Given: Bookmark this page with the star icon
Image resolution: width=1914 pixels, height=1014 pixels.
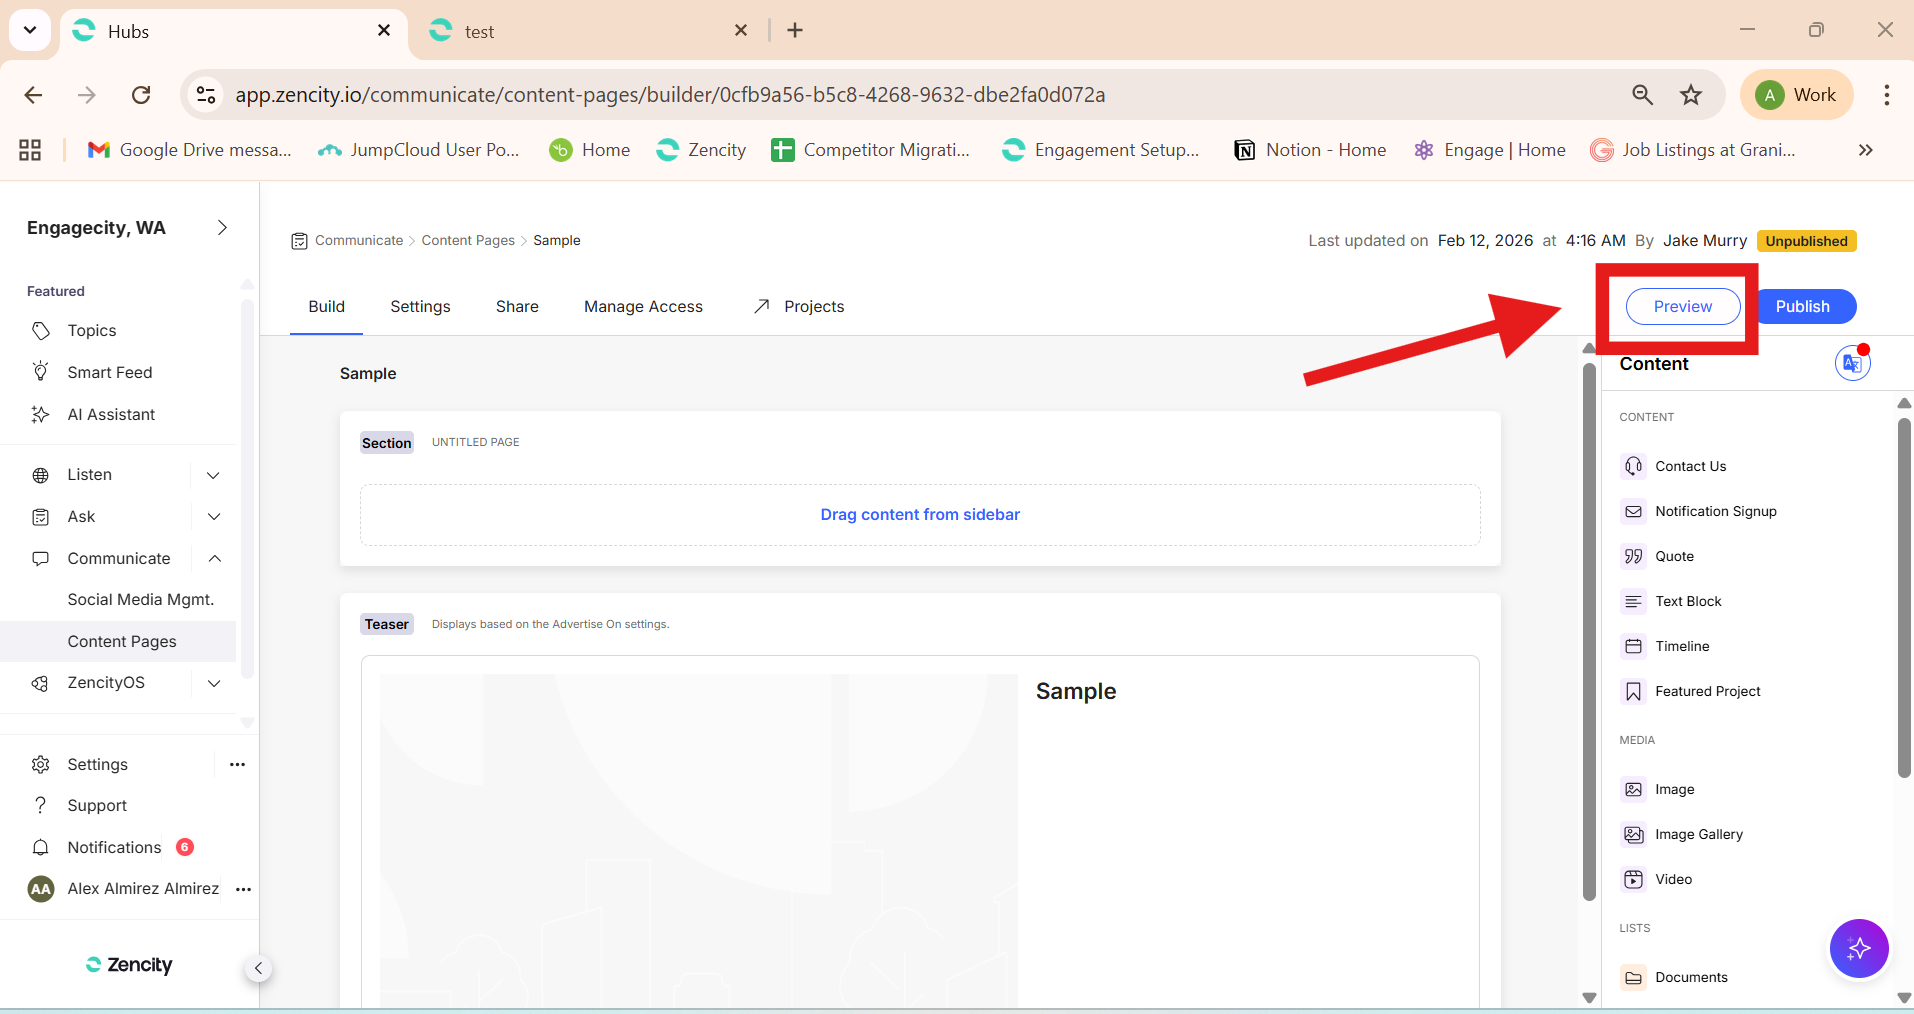Looking at the screenshot, I should (1690, 95).
